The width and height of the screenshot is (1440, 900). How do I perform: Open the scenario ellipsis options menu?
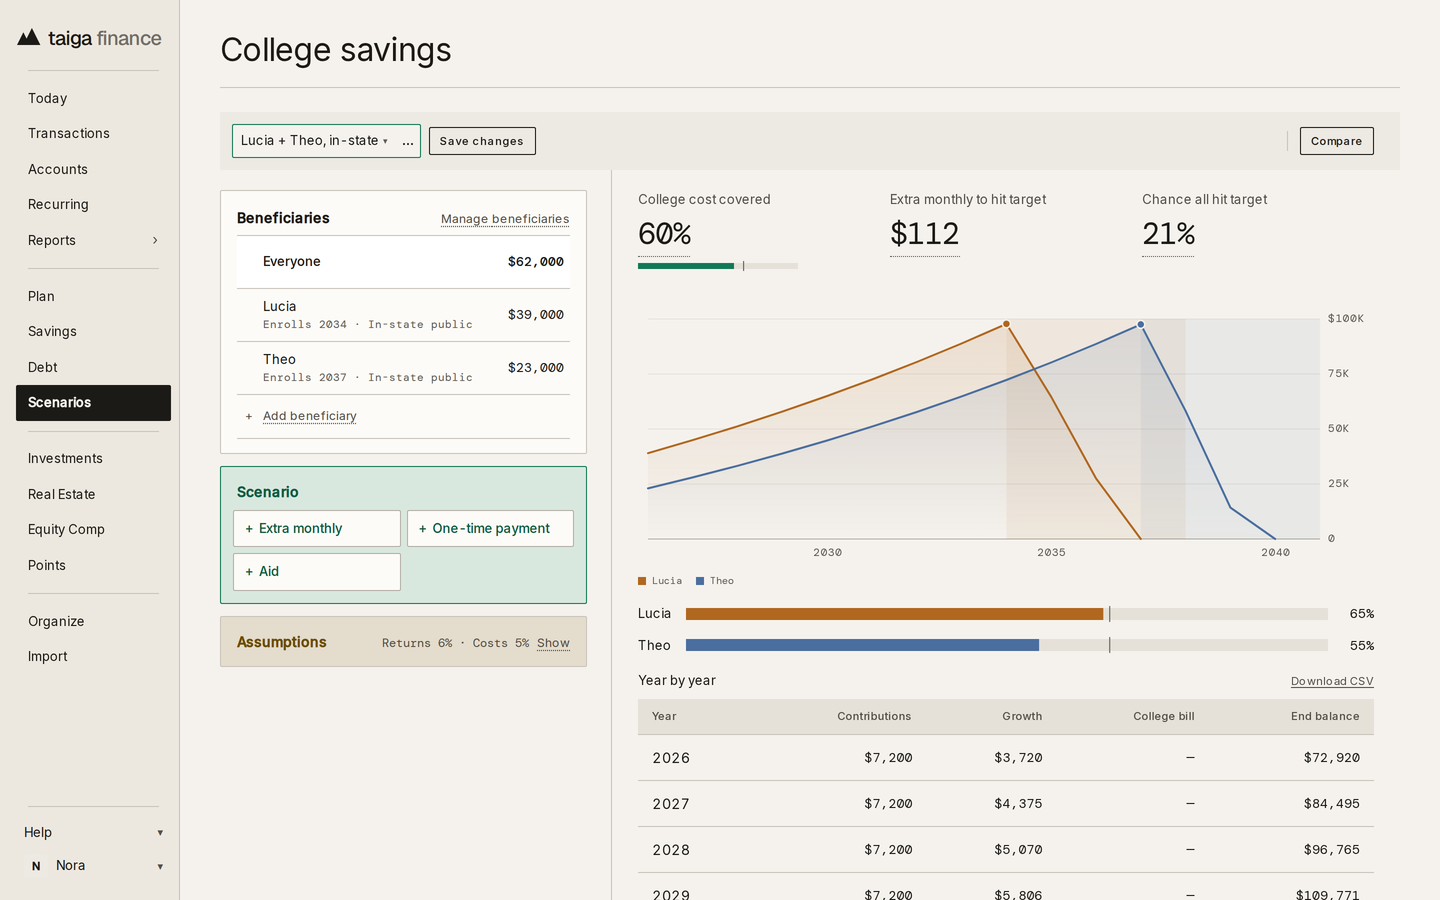coord(408,141)
